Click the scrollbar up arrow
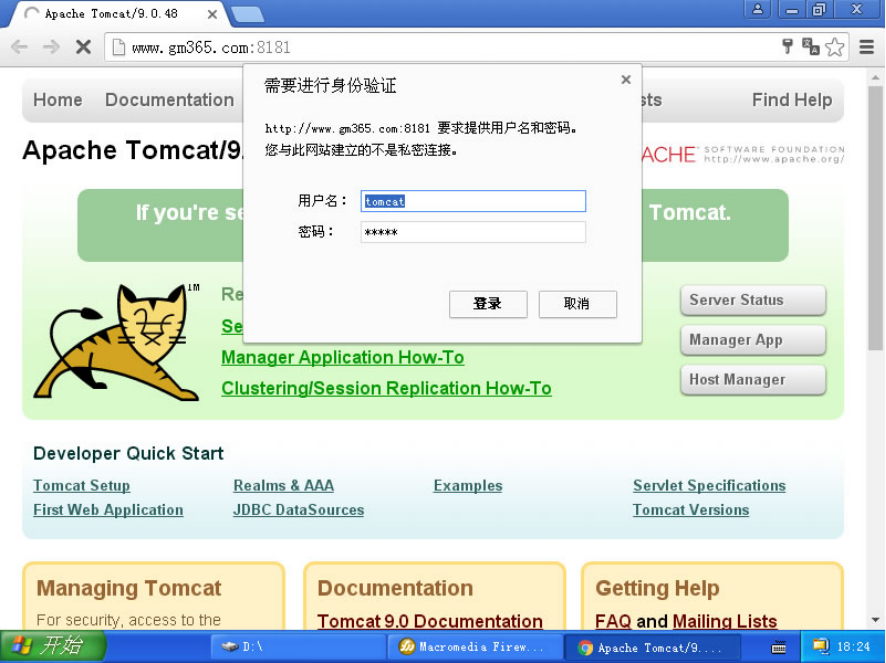Viewport: 886px width, 663px height. click(875, 77)
